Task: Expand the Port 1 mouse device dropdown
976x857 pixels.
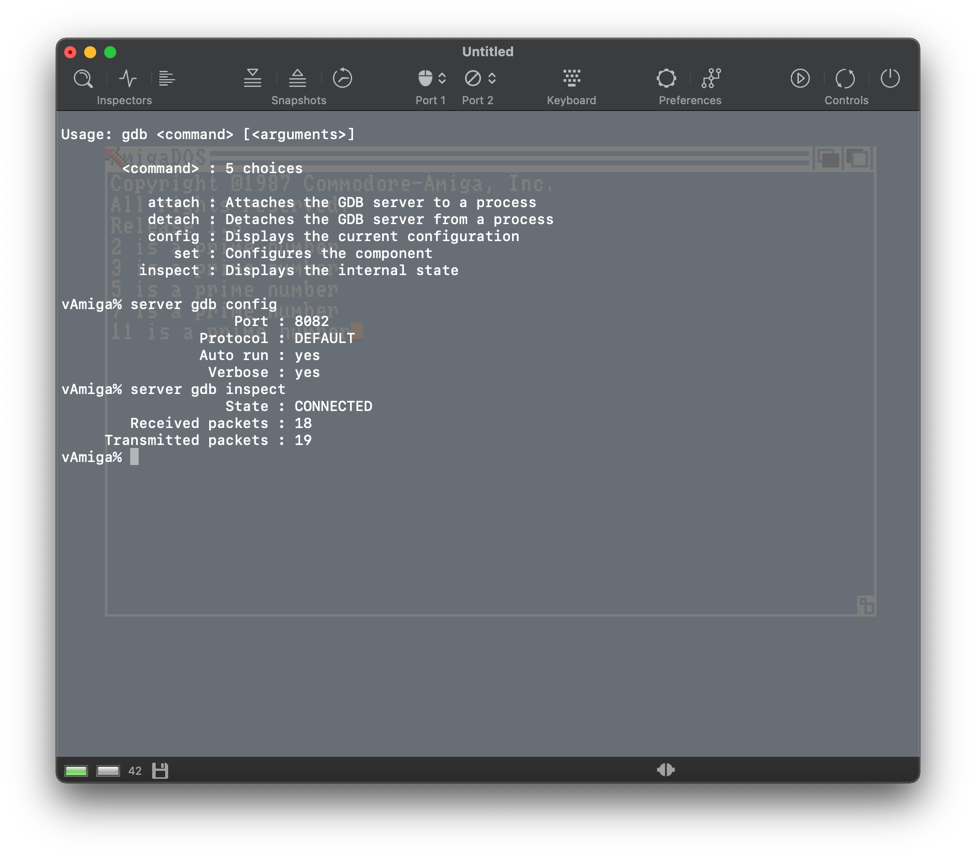Action: (x=431, y=78)
